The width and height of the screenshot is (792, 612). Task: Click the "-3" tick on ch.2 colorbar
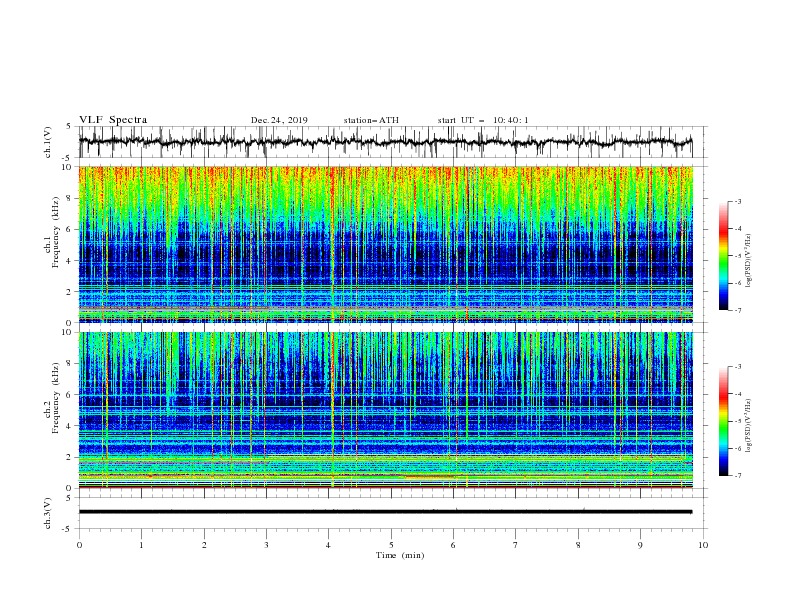(x=737, y=367)
